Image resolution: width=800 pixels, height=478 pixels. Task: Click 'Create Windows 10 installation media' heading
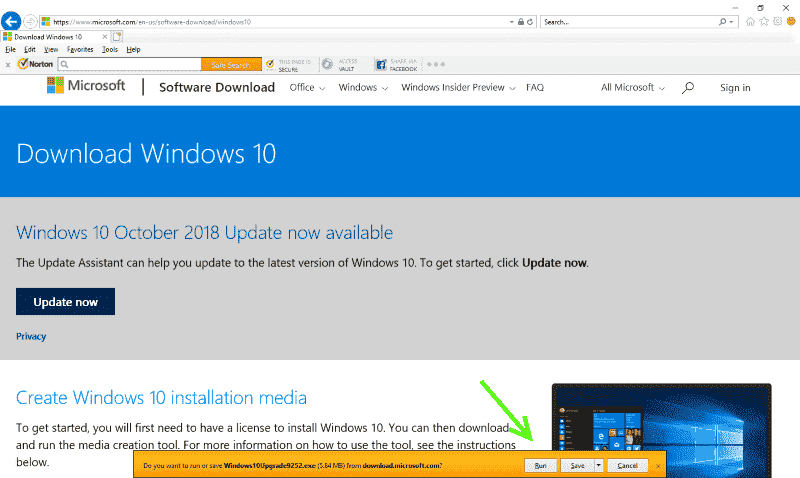[161, 397]
